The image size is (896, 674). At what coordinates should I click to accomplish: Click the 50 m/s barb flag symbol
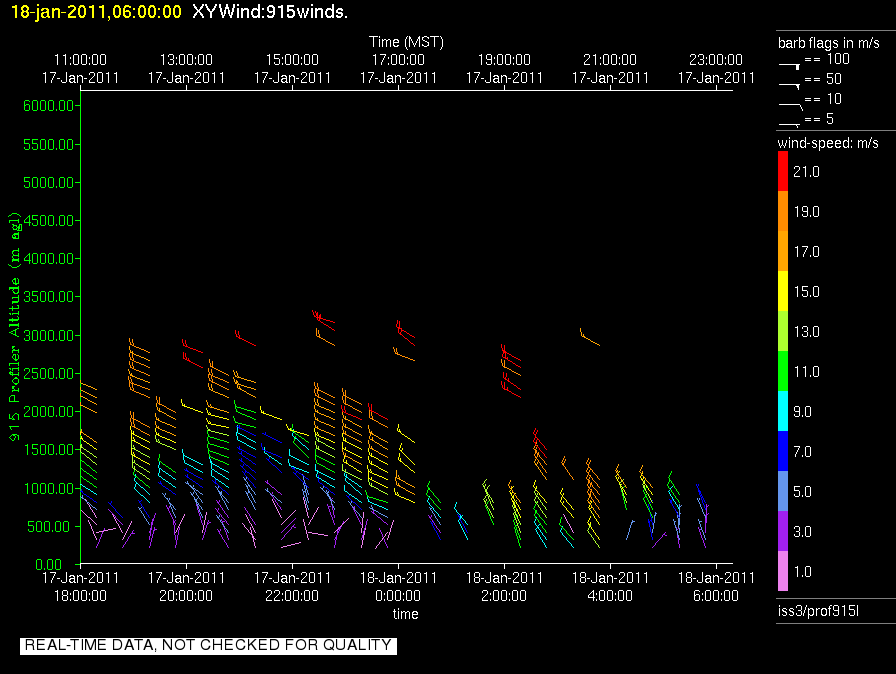pos(789,86)
